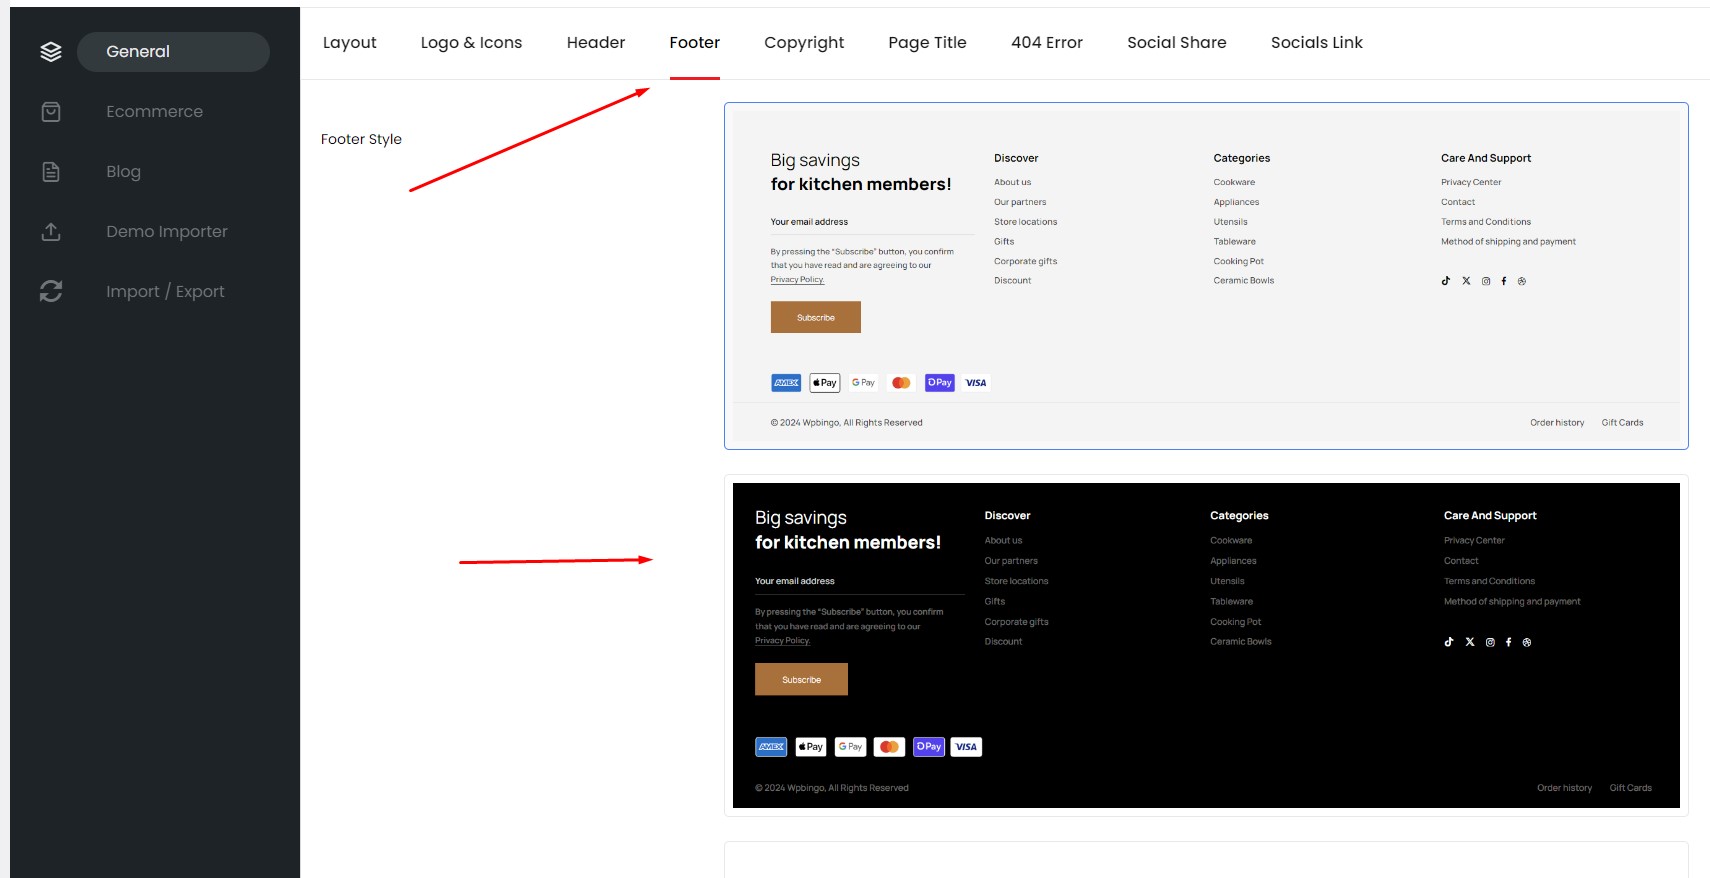Click the Ecommerce shopping bag icon
The image size is (1710, 878).
coord(51,112)
